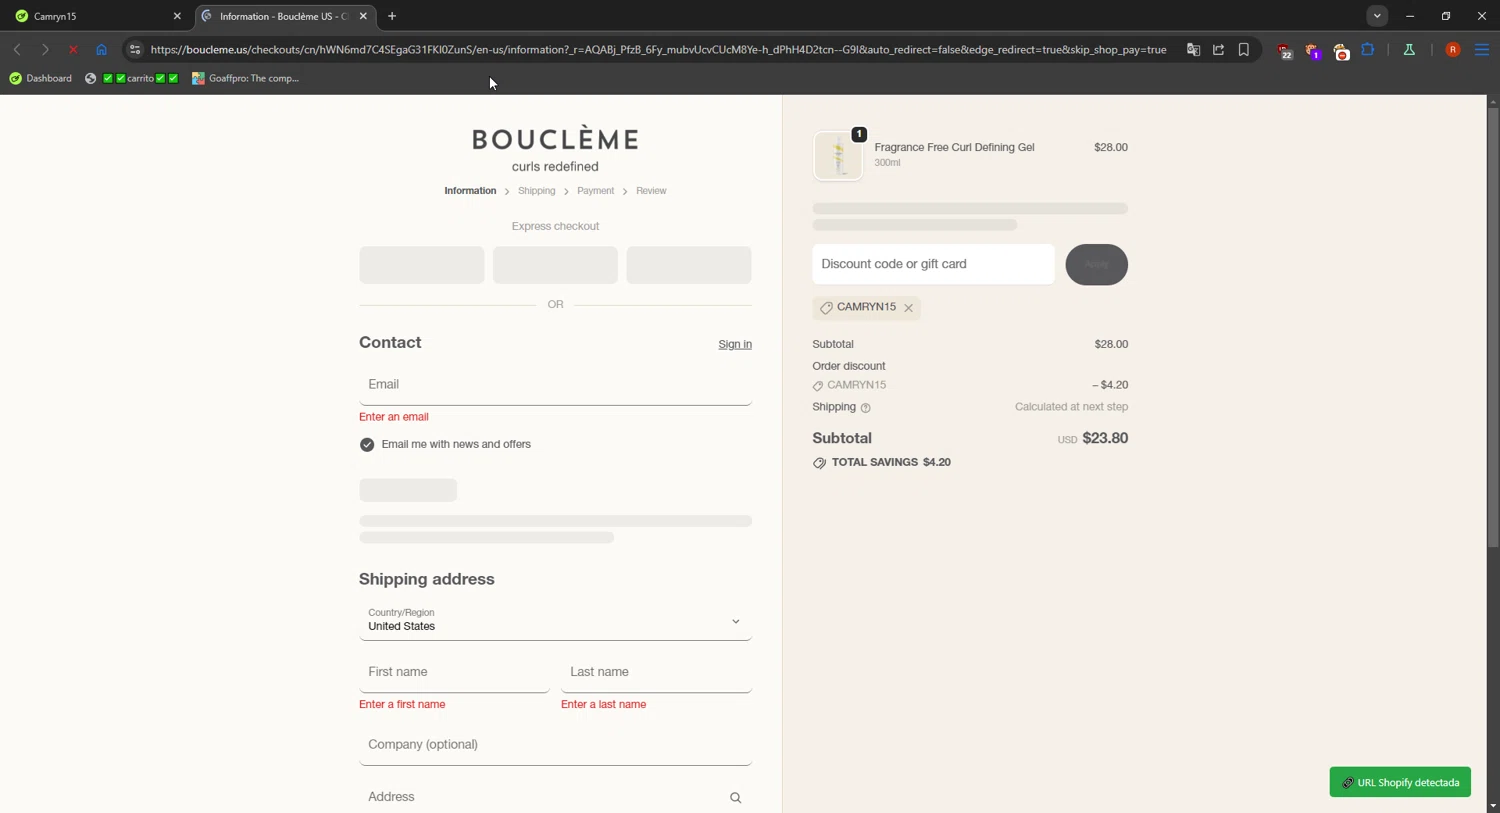
Task: Select the 'TOTAL SAVINGS $4.20' text
Action: [891, 462]
